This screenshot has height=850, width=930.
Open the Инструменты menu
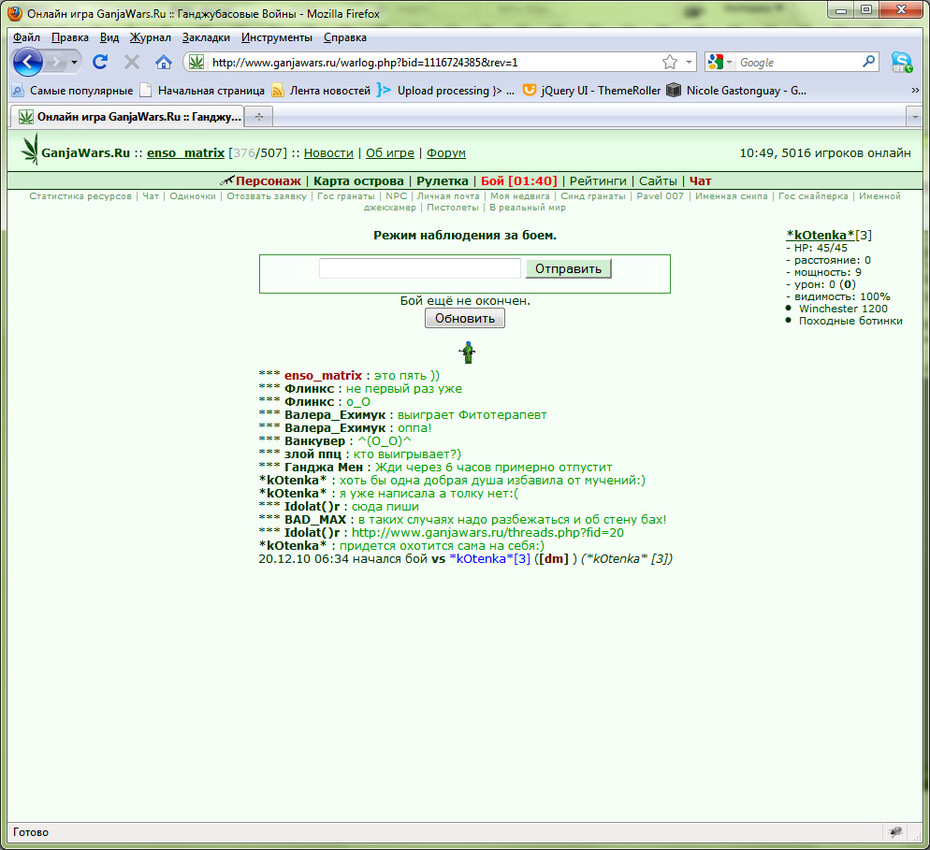click(276, 37)
